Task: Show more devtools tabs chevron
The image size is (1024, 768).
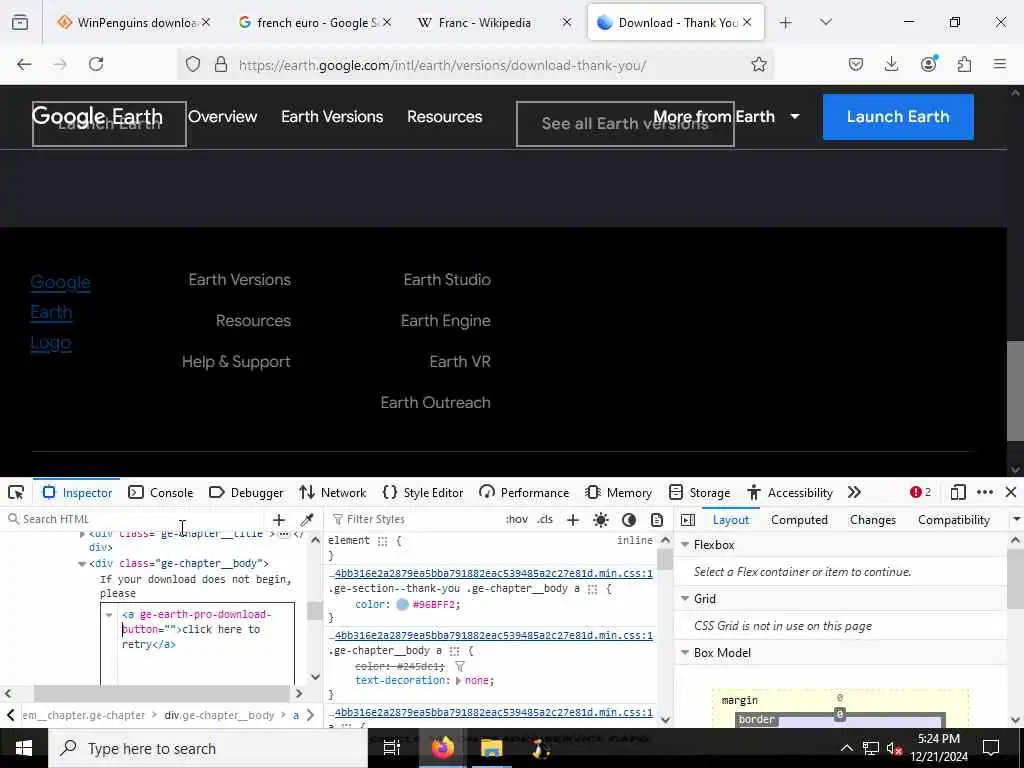Action: pyautogui.click(x=854, y=492)
